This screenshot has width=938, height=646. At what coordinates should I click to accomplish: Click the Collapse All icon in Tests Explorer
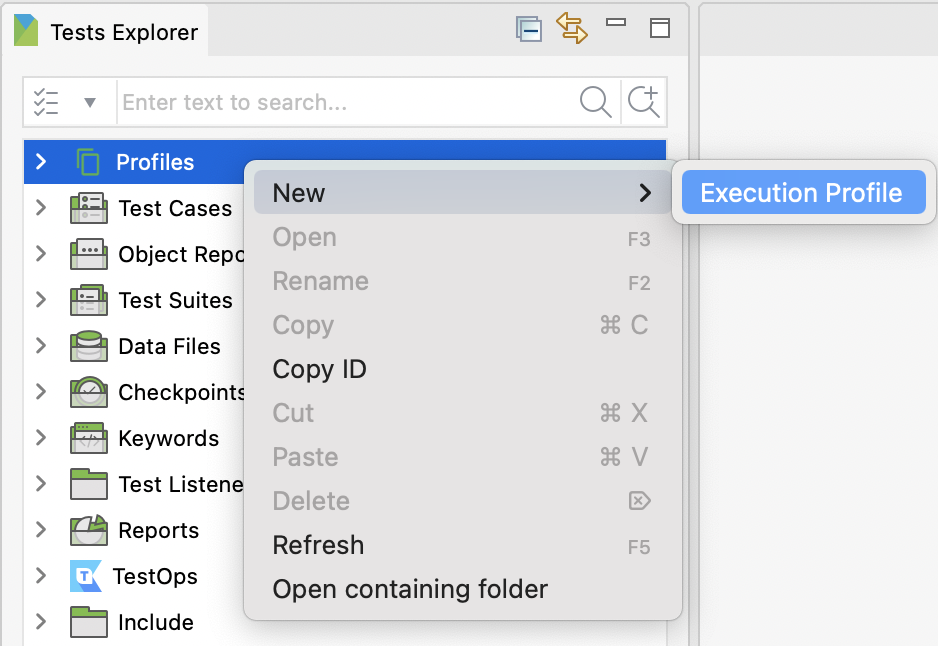tap(528, 29)
